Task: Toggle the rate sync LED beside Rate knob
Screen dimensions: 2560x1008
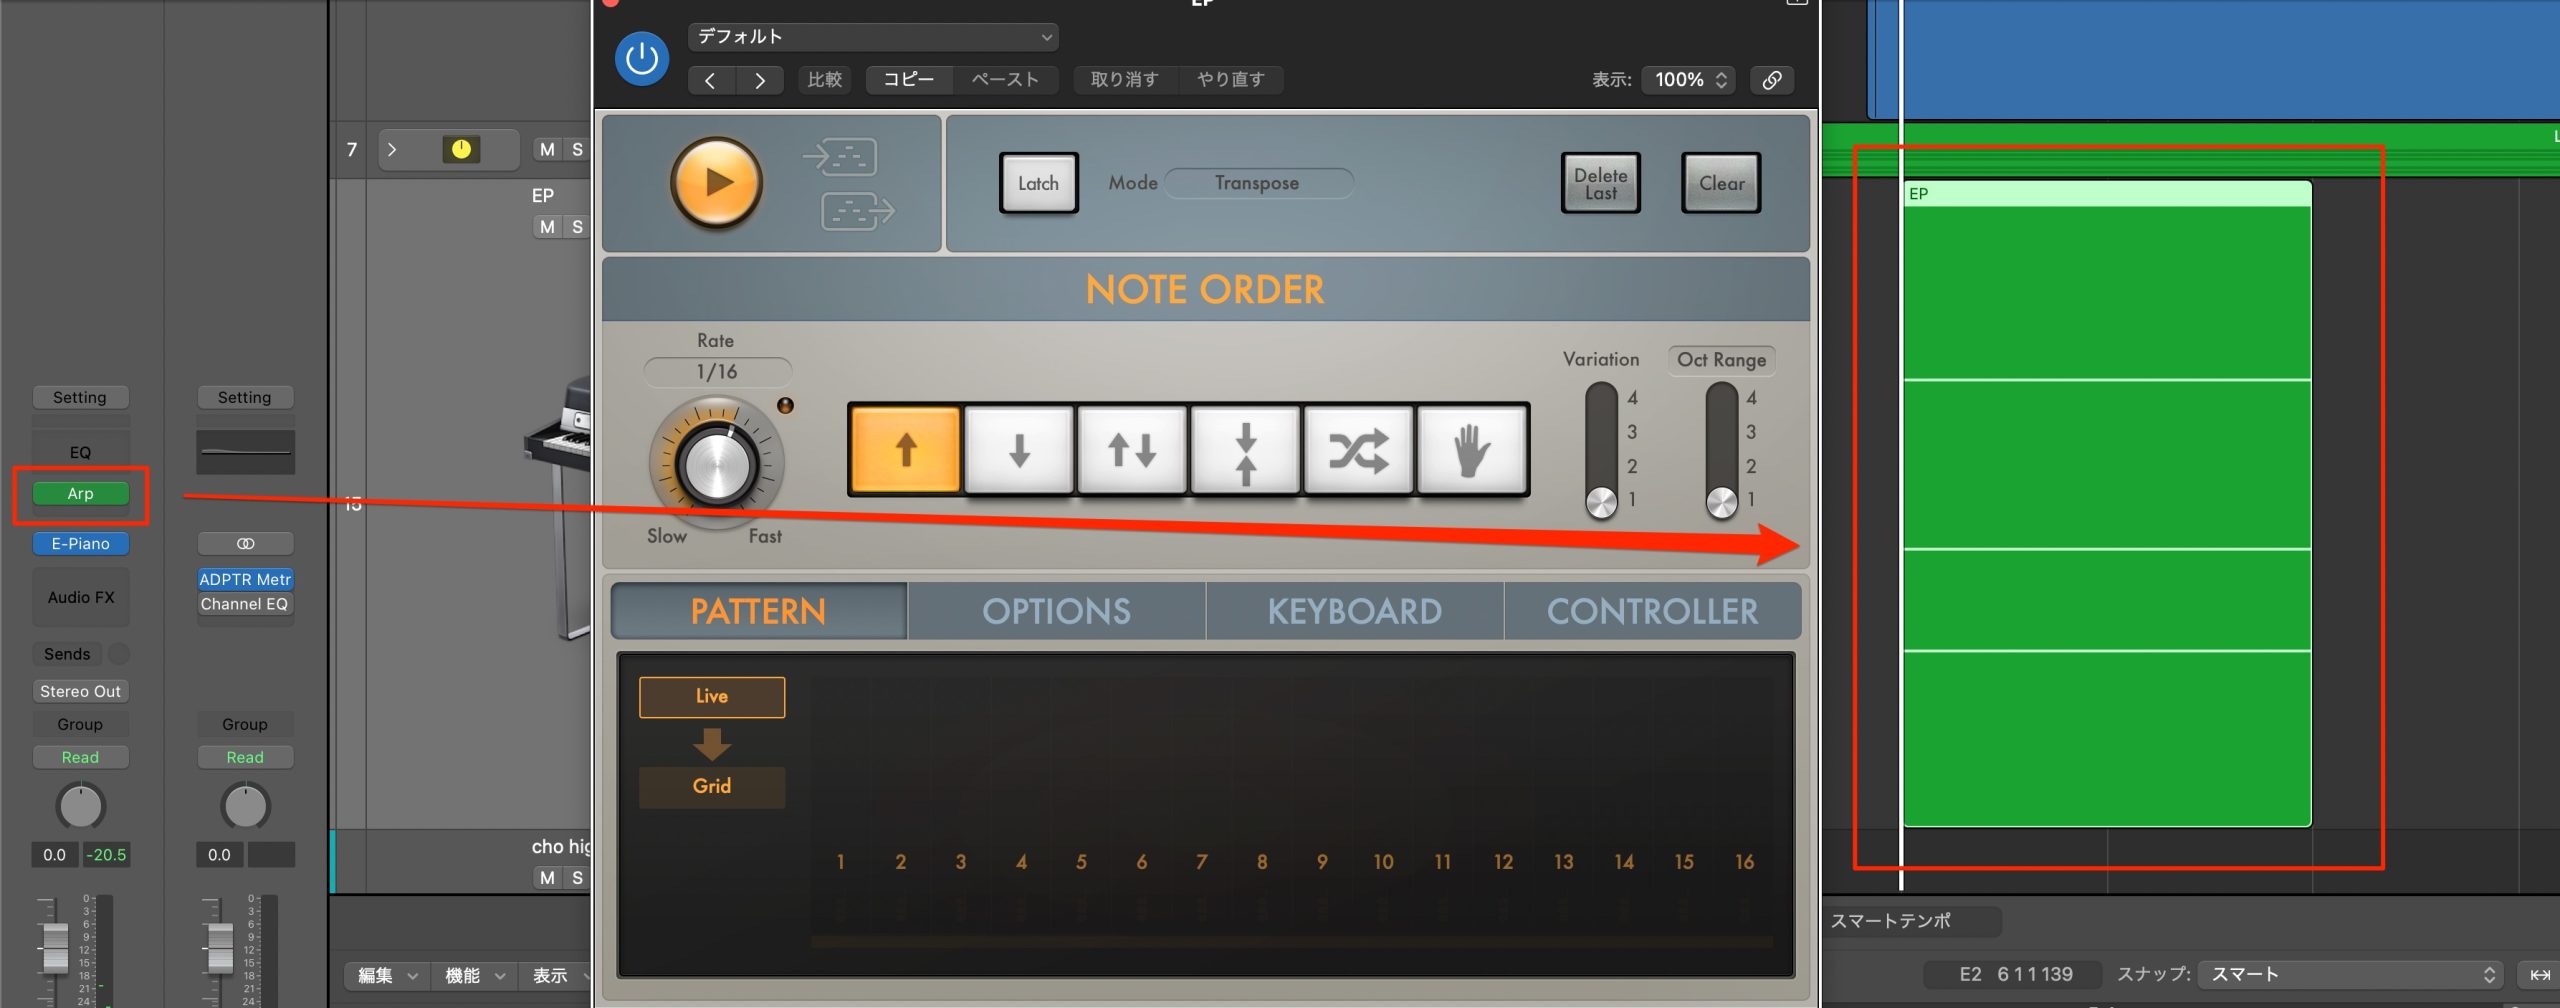Action: coord(786,405)
